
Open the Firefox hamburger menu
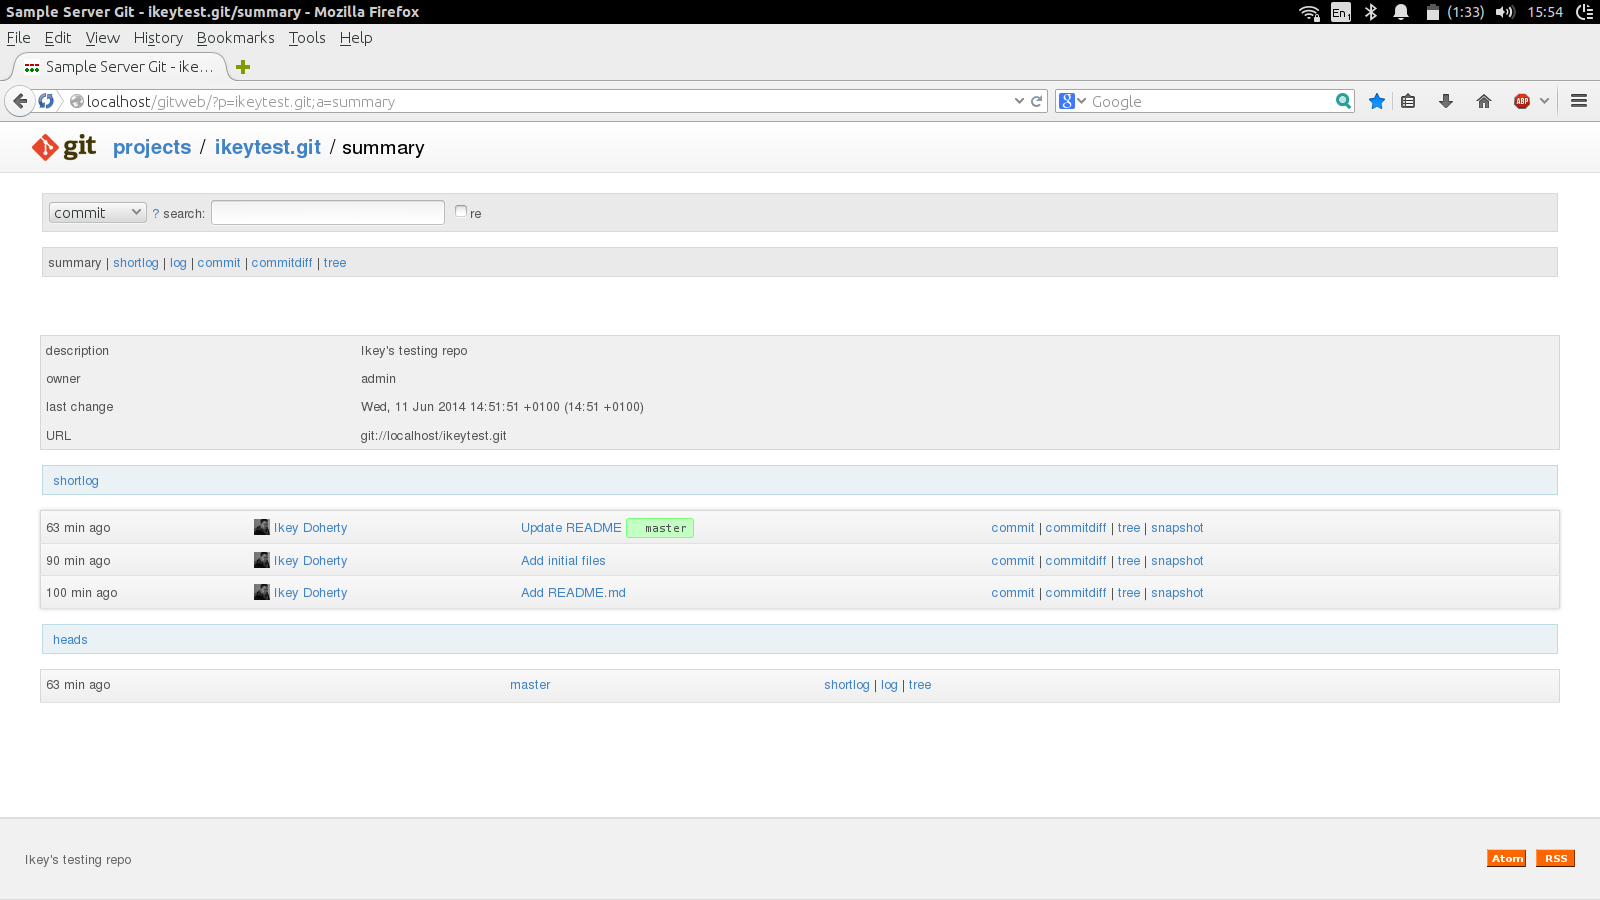pos(1579,101)
